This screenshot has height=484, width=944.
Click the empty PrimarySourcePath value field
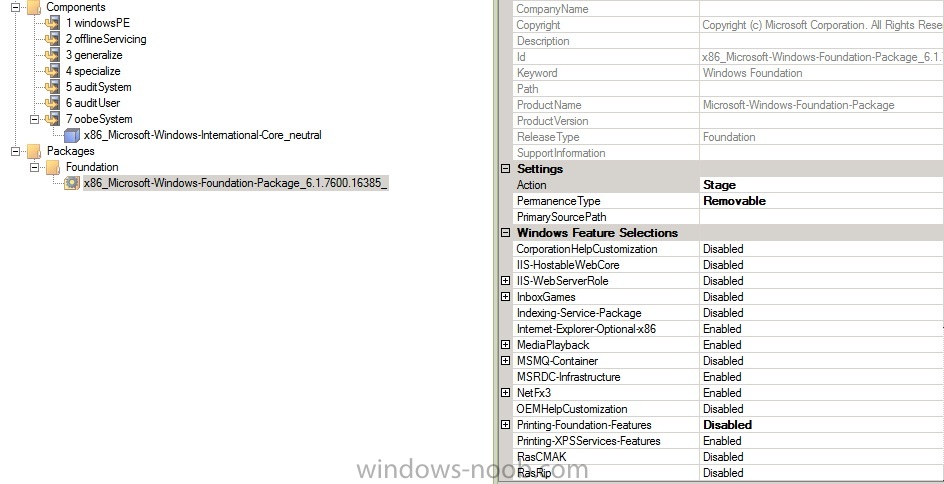821,217
